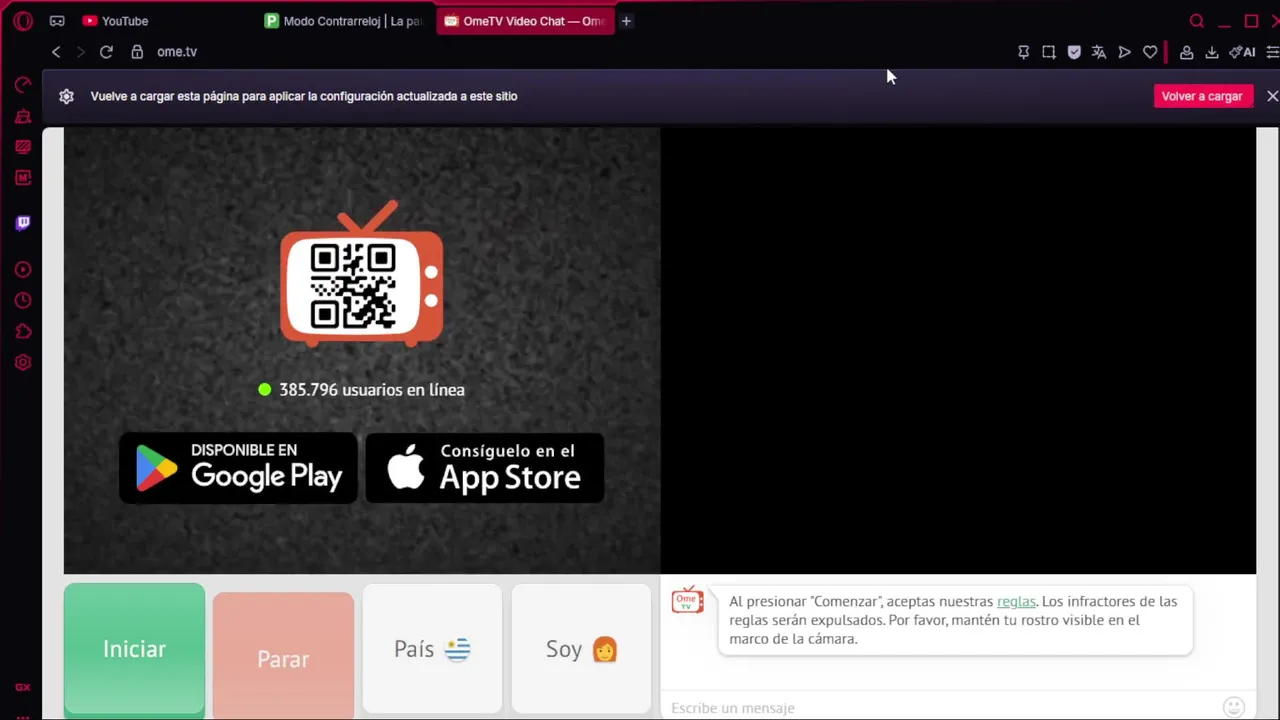Click the 385.796 usuarios en línea text
The image size is (1280, 720).
pos(372,390)
